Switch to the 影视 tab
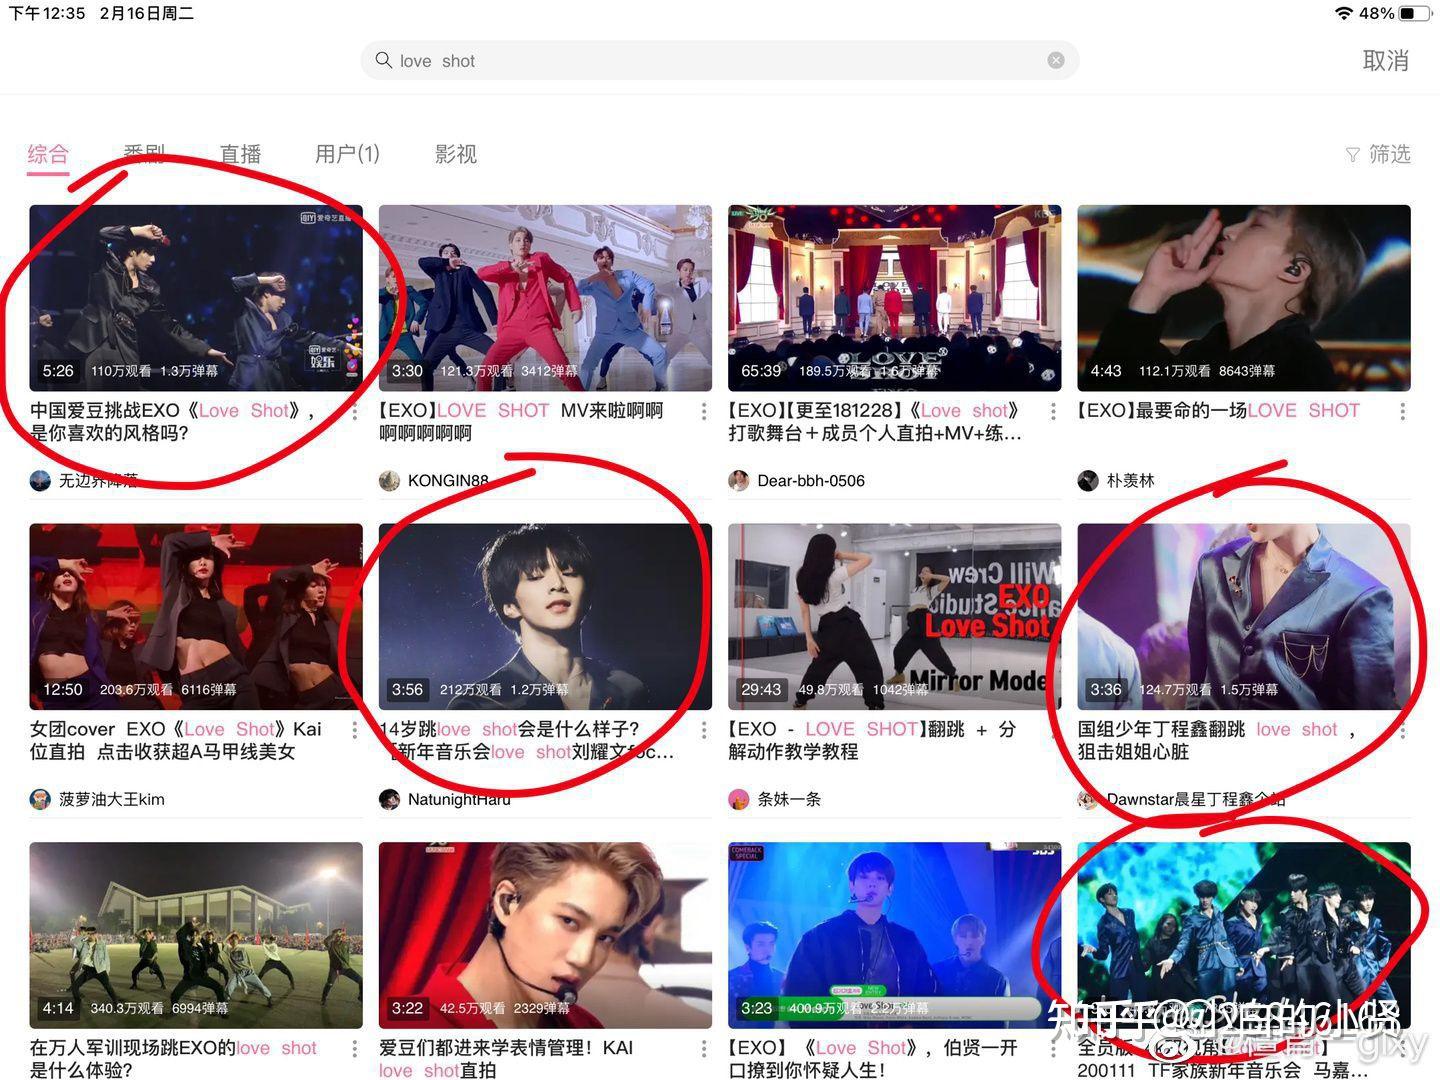 pos(456,154)
